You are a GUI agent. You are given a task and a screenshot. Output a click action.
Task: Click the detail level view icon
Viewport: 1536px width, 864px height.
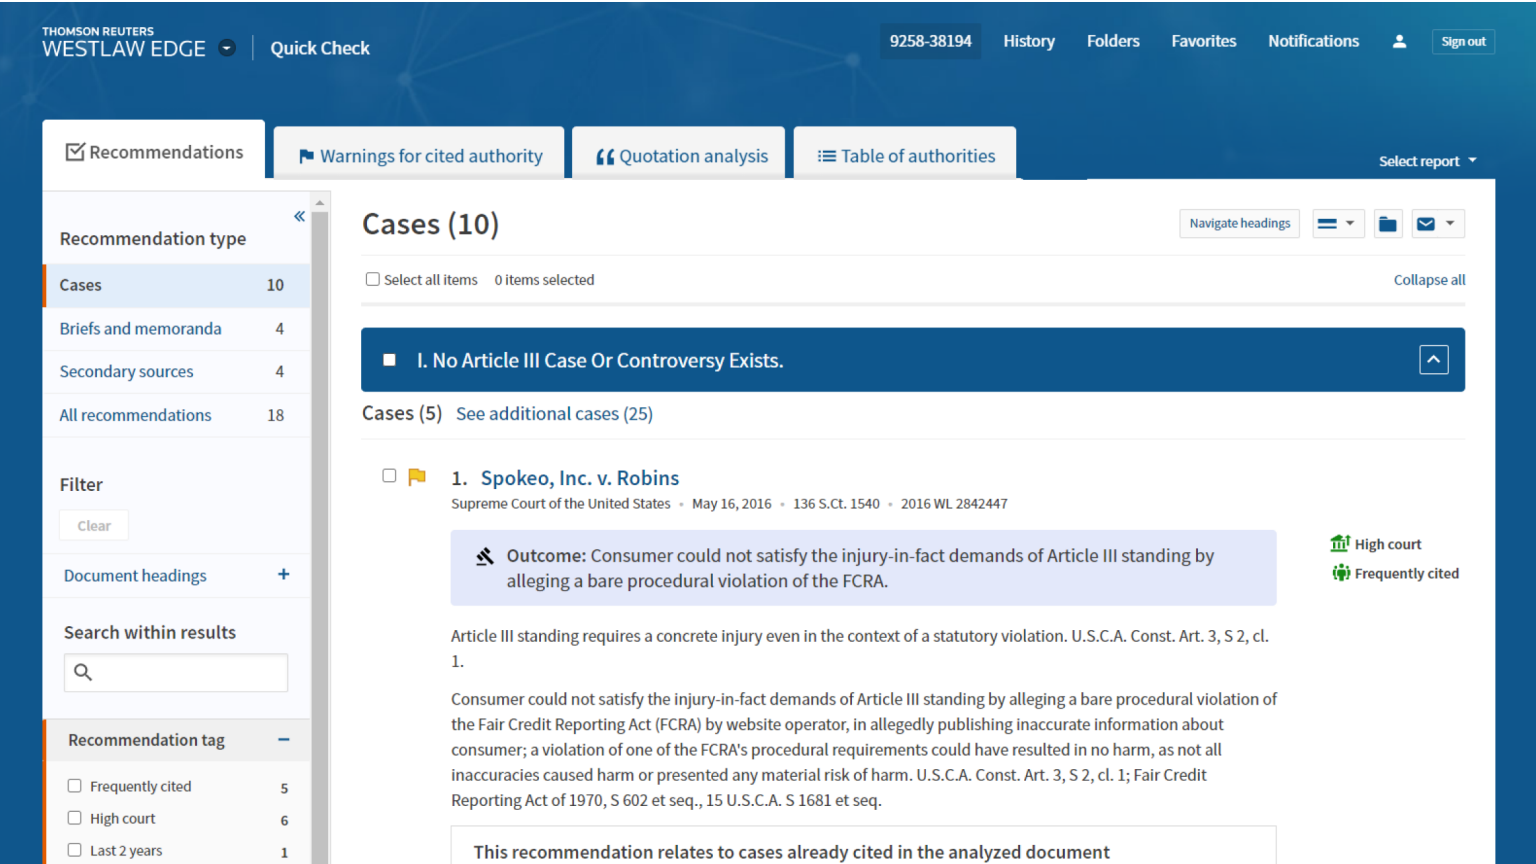[1327, 224]
